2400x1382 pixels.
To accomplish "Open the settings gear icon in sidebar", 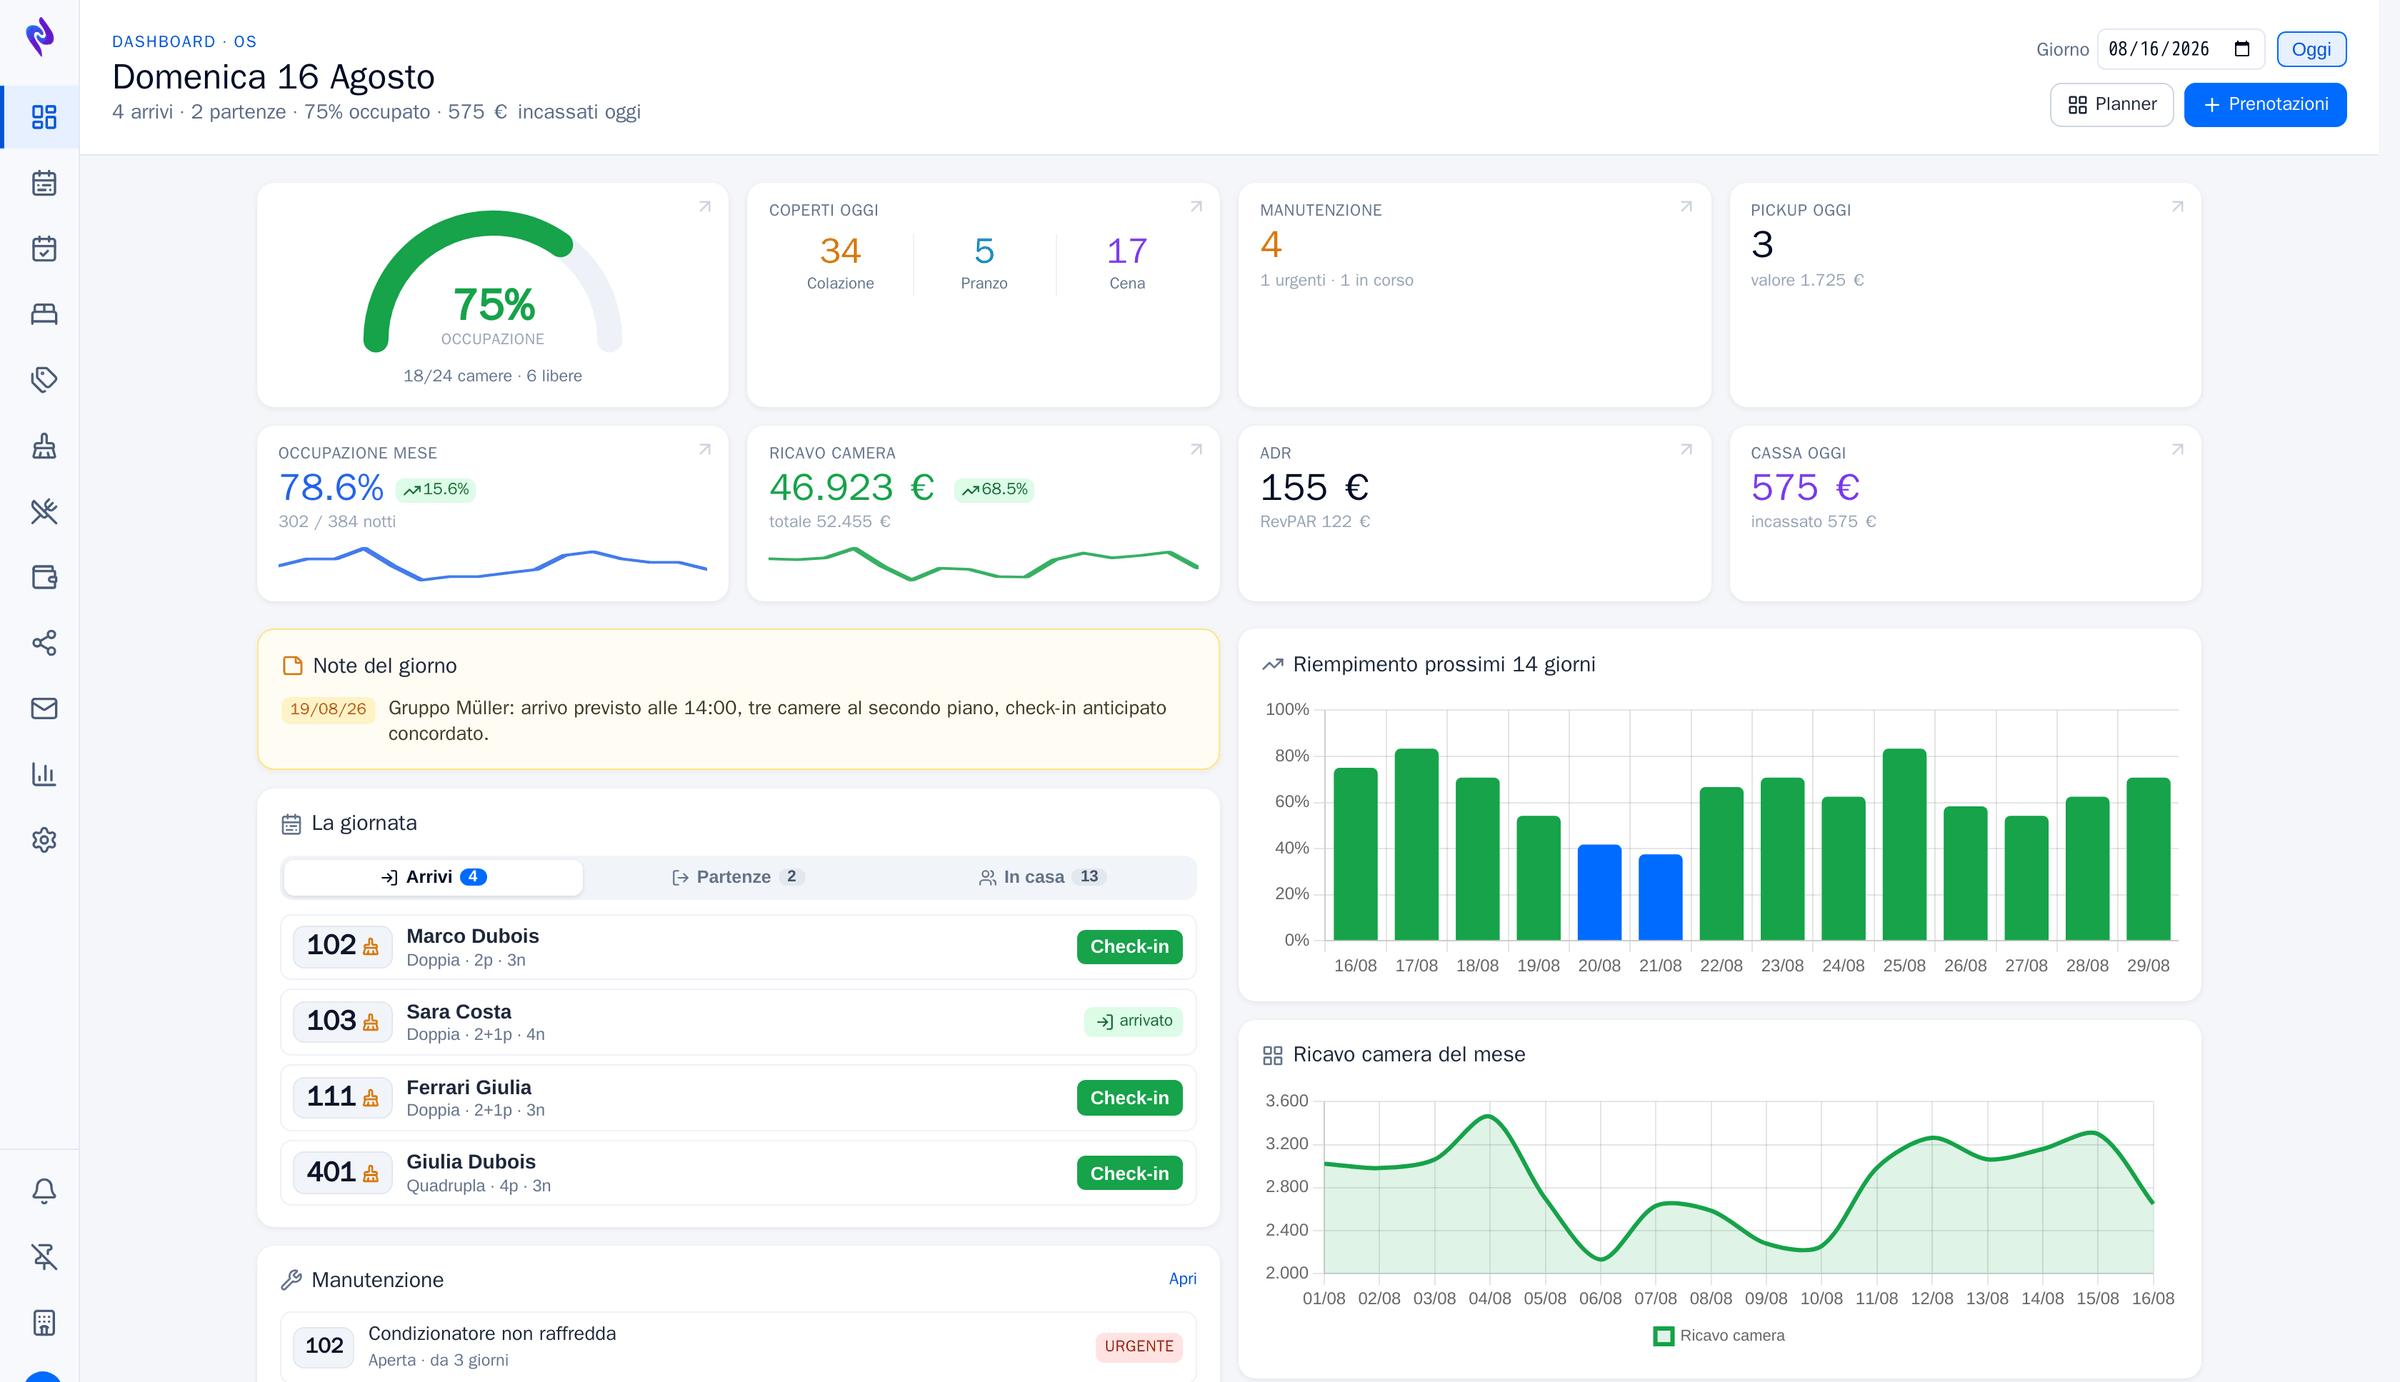I will 44,840.
